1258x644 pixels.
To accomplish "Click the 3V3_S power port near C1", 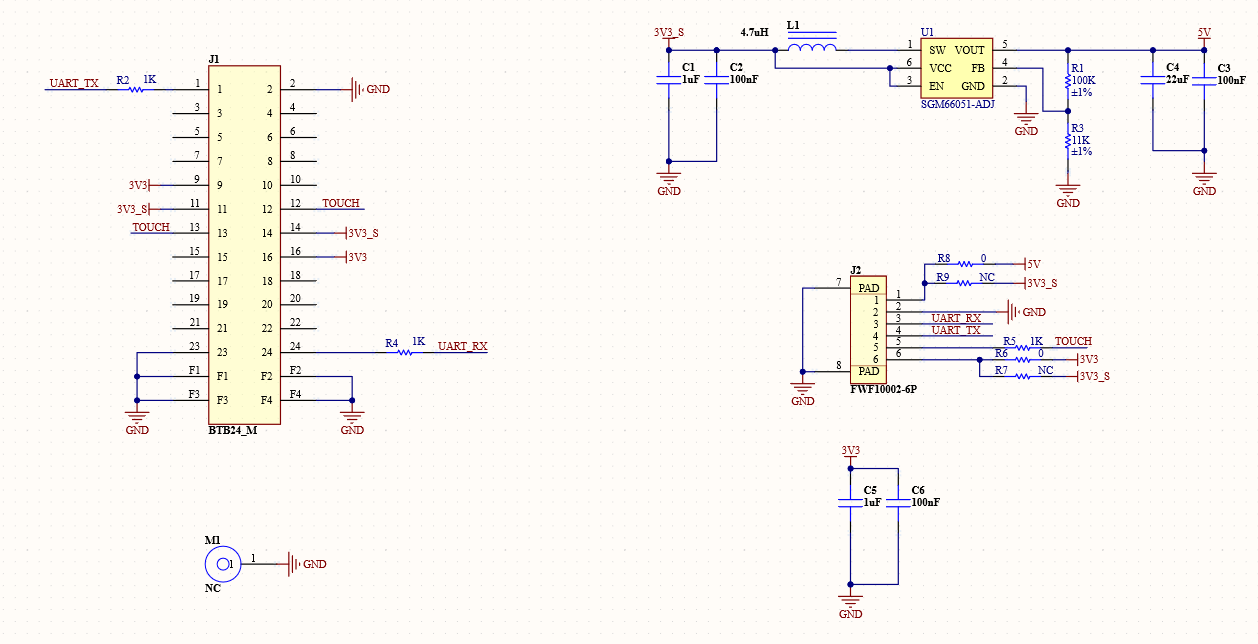I will click(x=669, y=33).
